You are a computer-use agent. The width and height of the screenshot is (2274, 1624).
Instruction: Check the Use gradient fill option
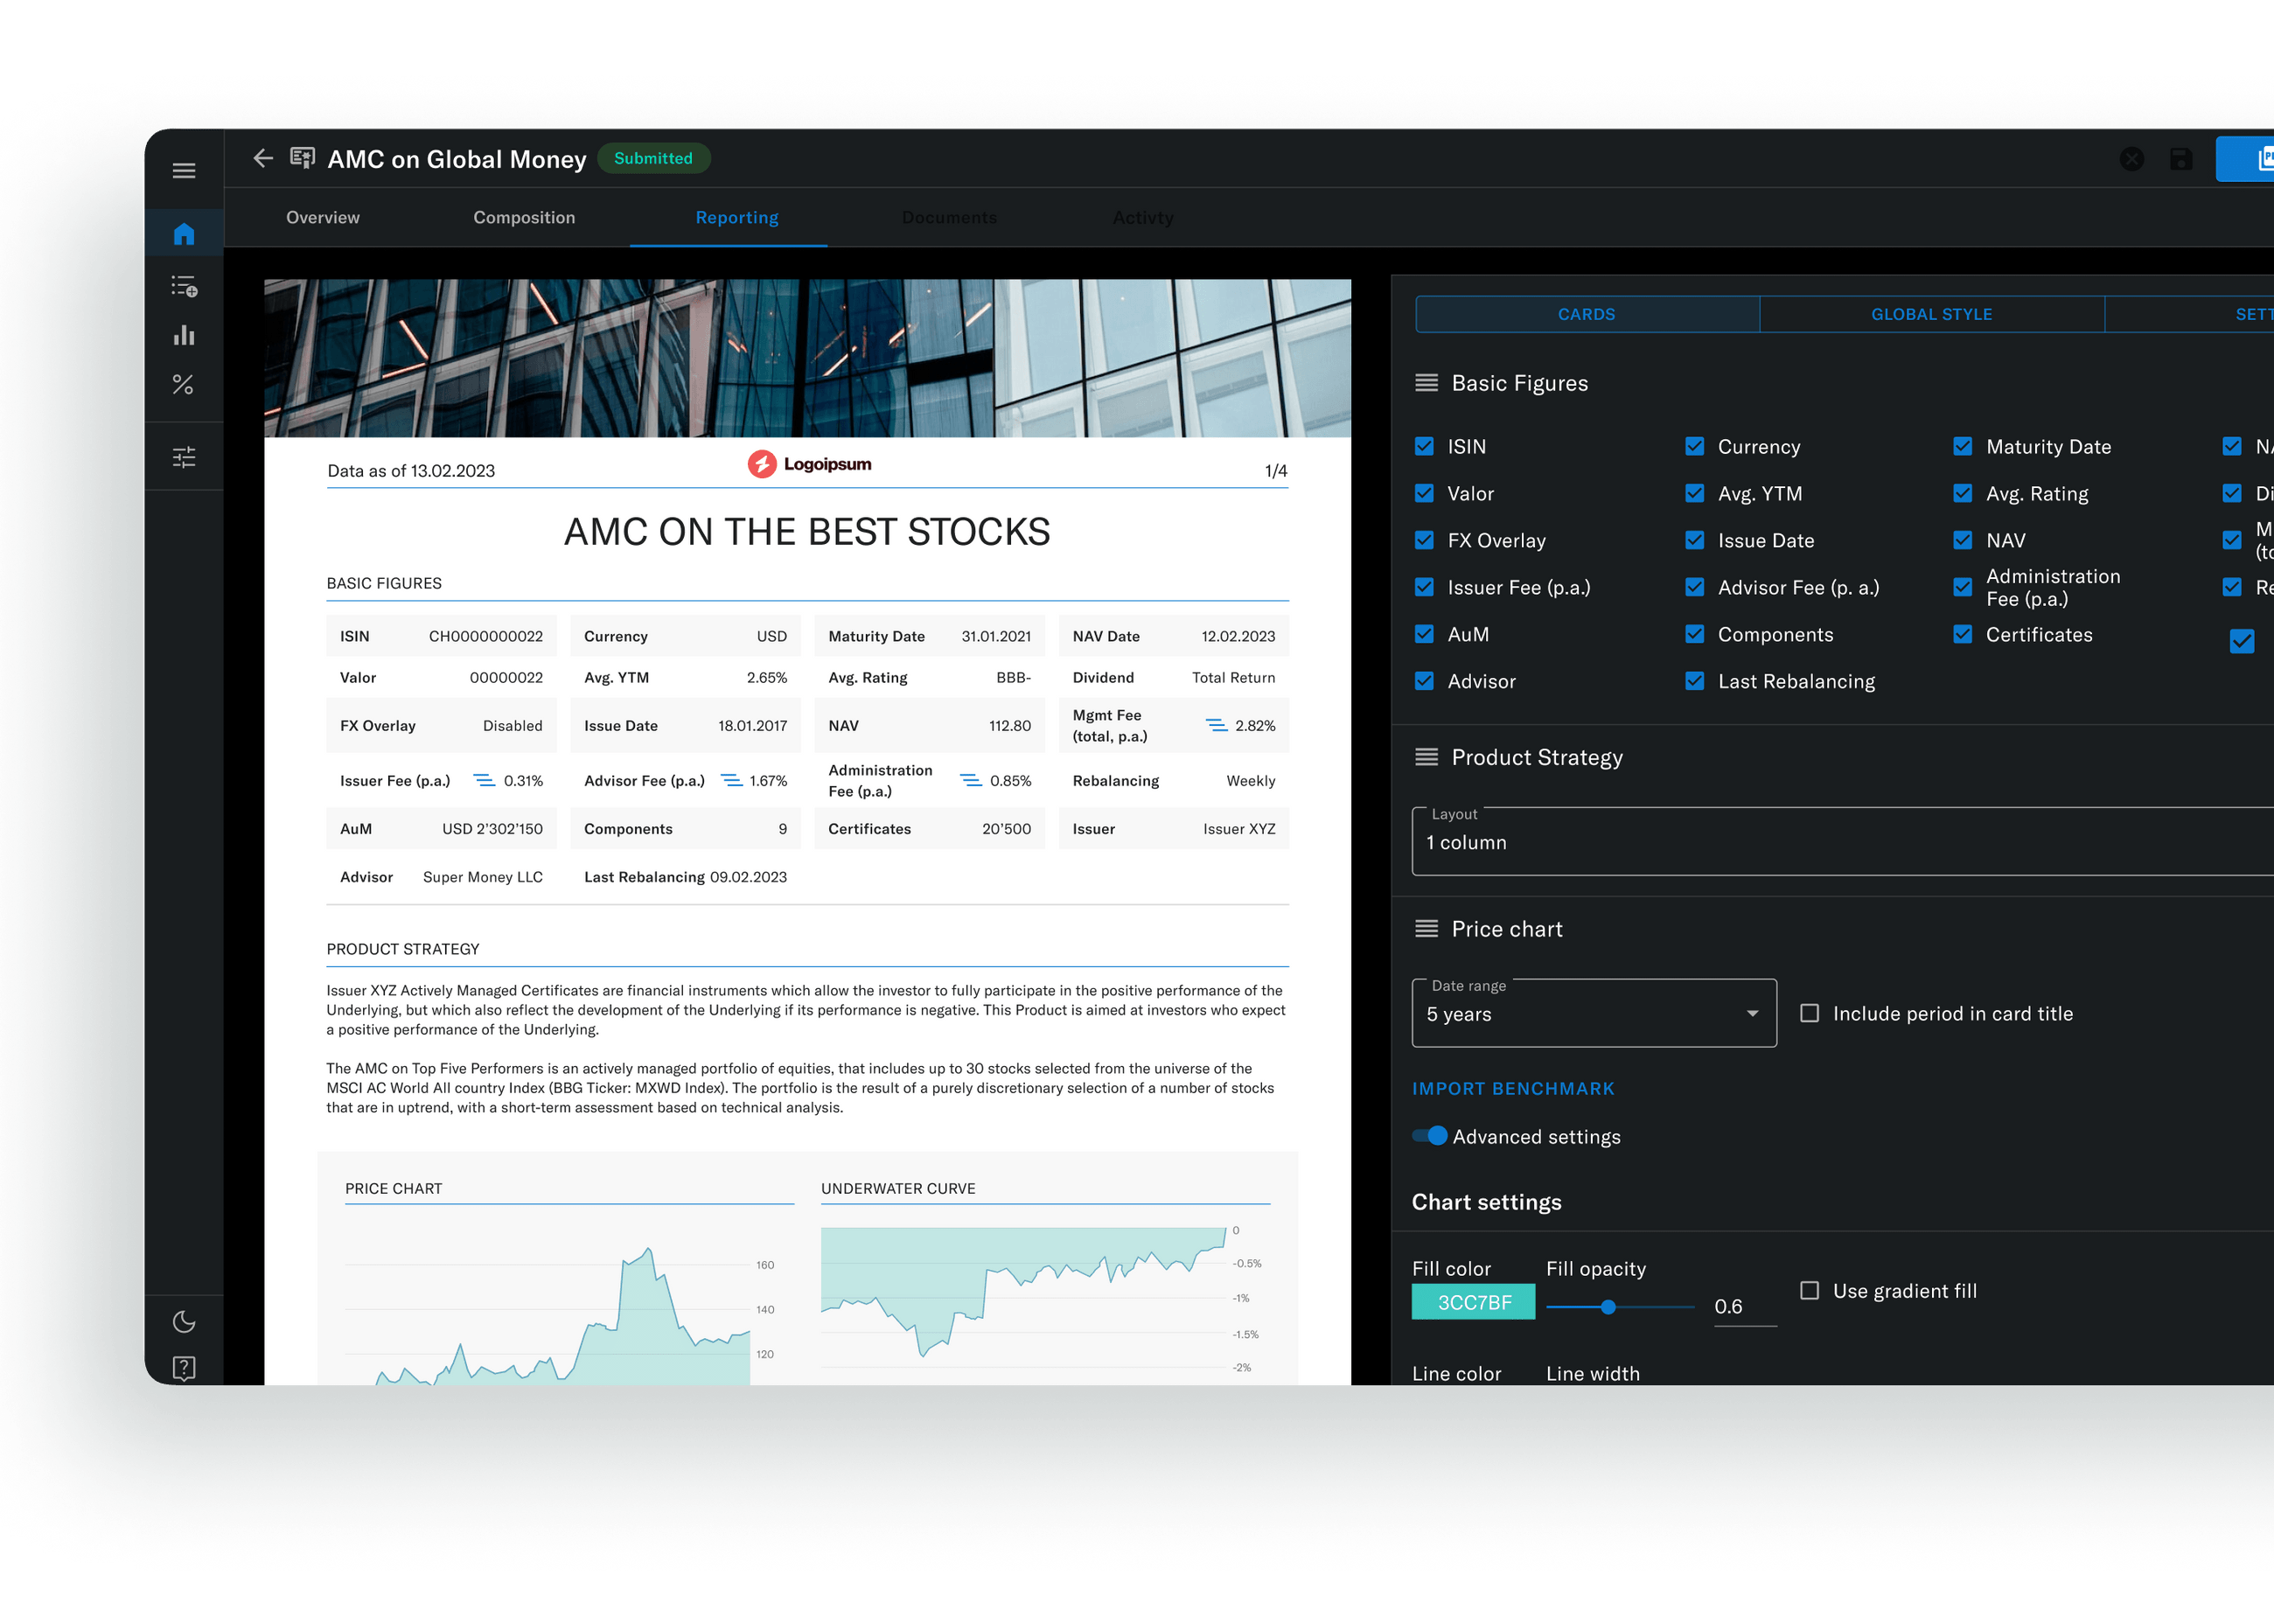1809,1290
